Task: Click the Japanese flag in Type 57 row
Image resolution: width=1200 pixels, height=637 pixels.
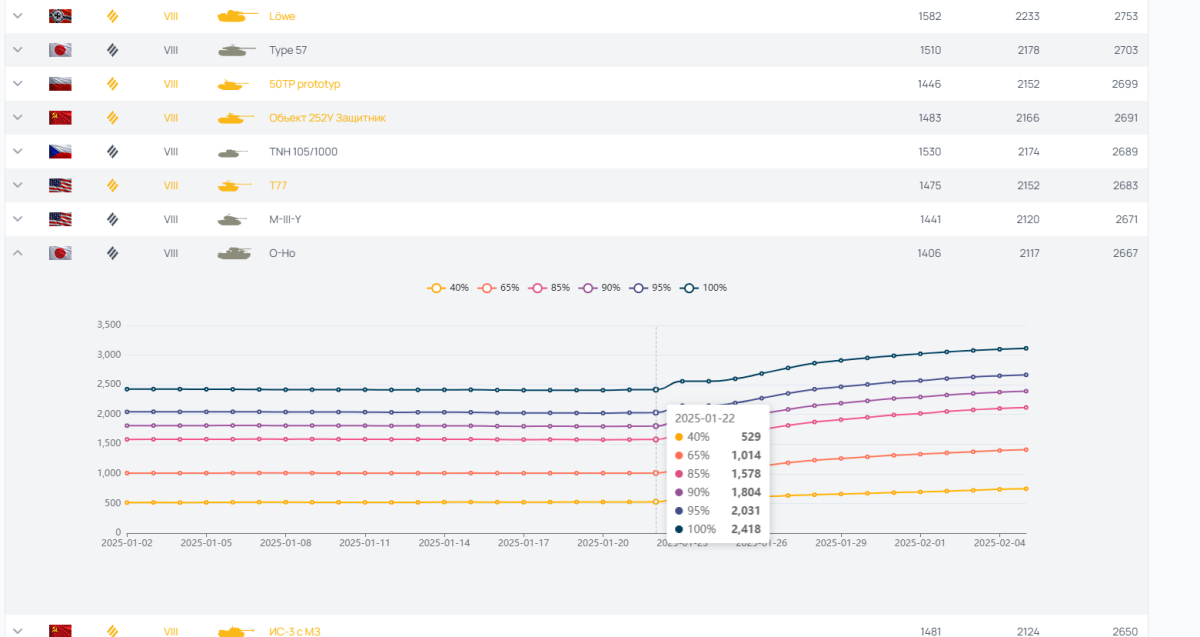Action: [x=60, y=50]
